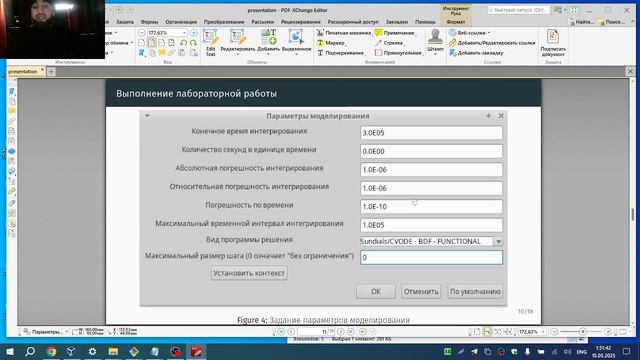
Task: Open ribbon zoom level 172,63% dropdown
Action: tap(184, 33)
